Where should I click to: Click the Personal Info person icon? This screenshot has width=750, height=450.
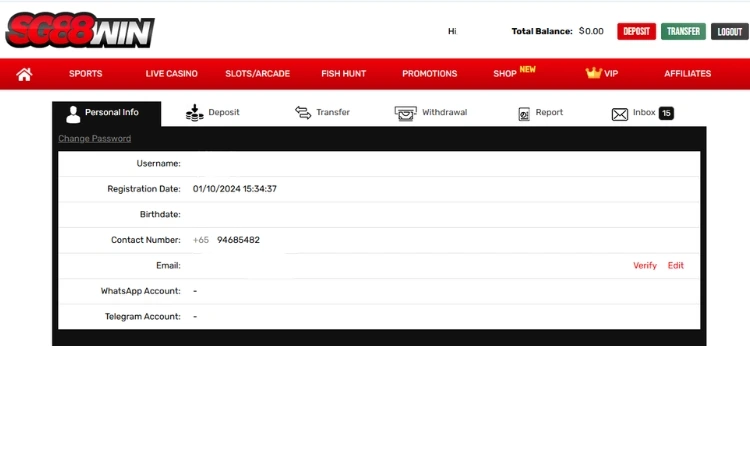pos(73,113)
